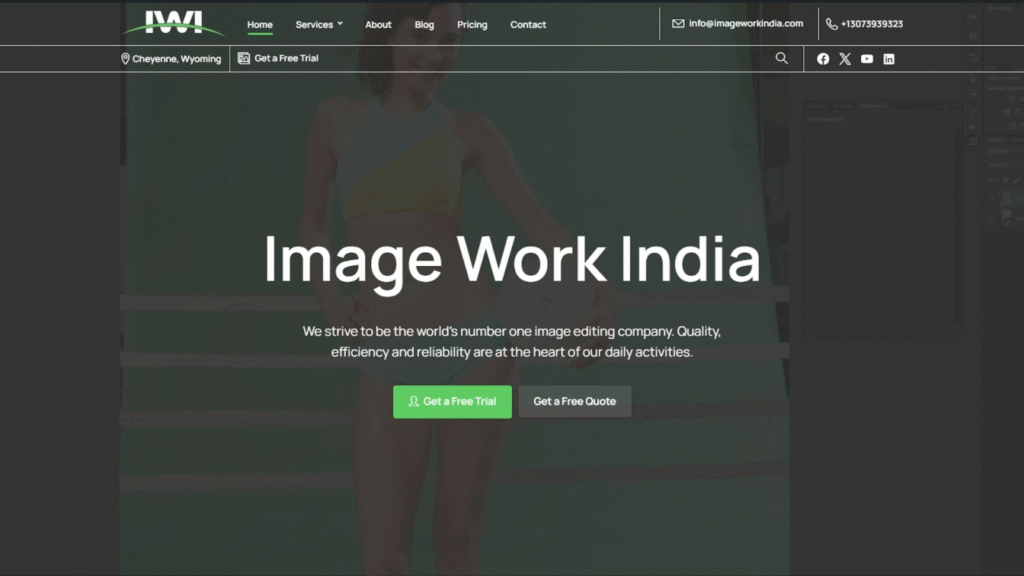1024x576 pixels.
Task: Click the location pin icon
Action: 125,59
